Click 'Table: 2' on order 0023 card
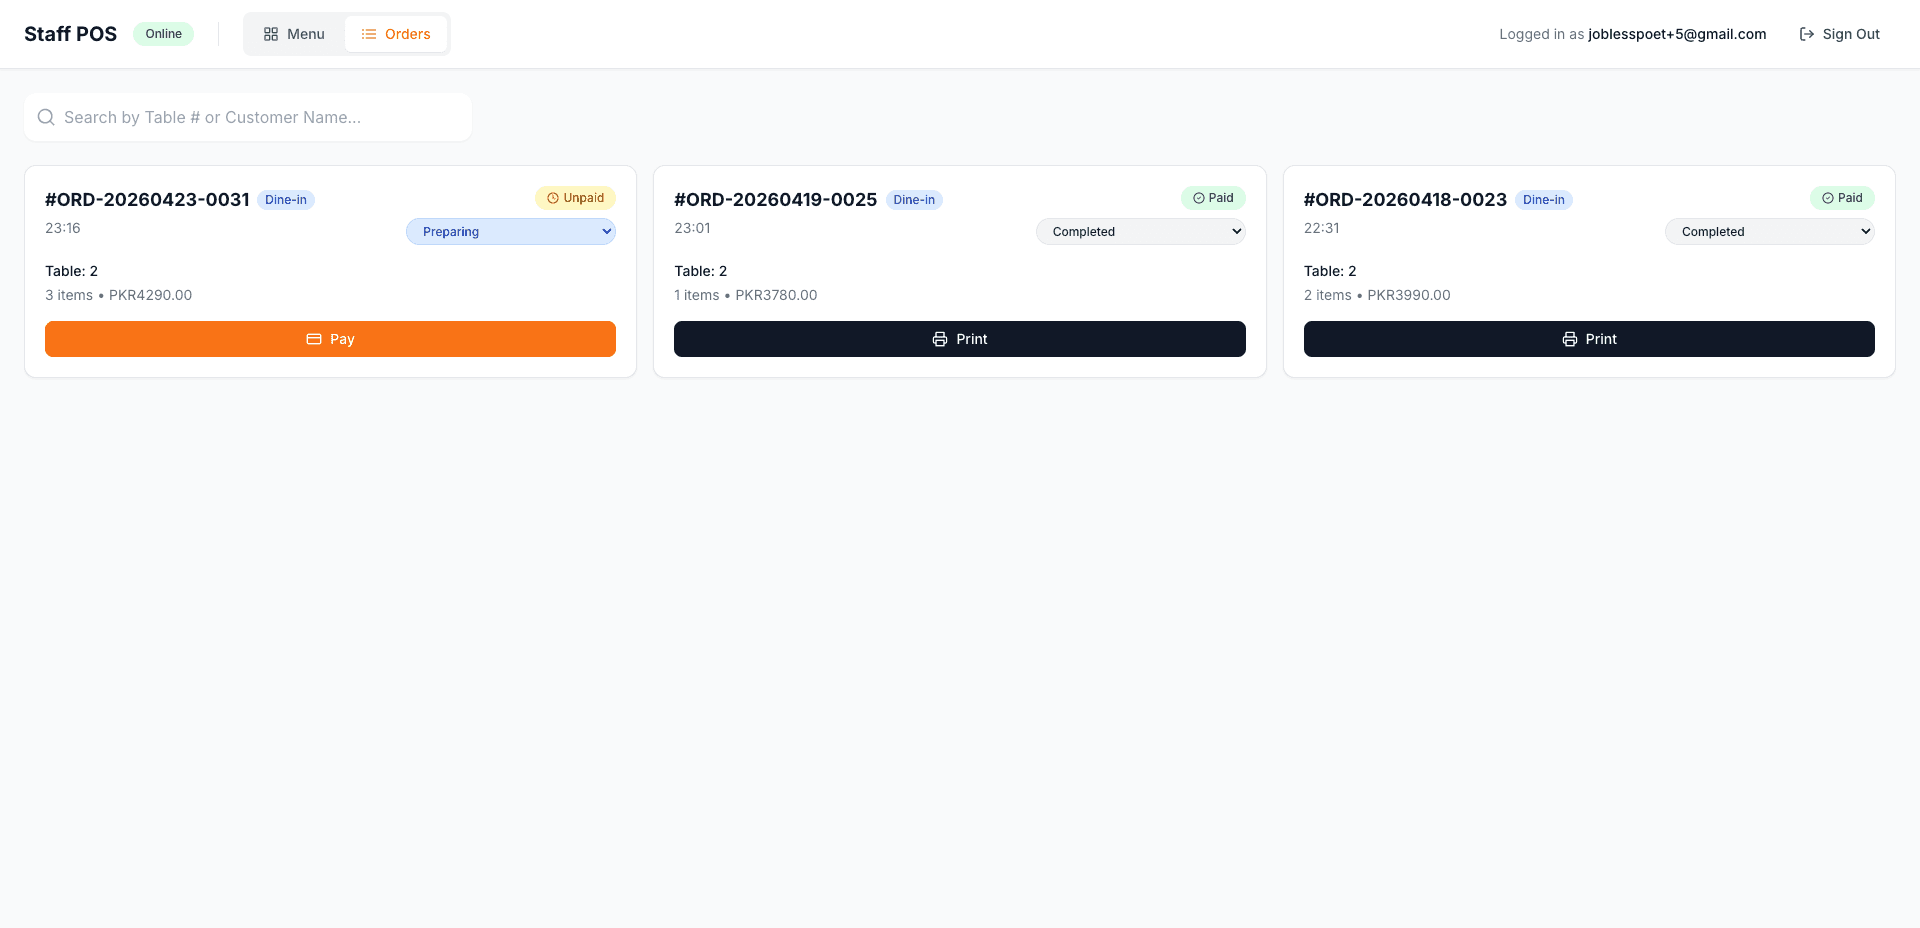 pos(1330,271)
